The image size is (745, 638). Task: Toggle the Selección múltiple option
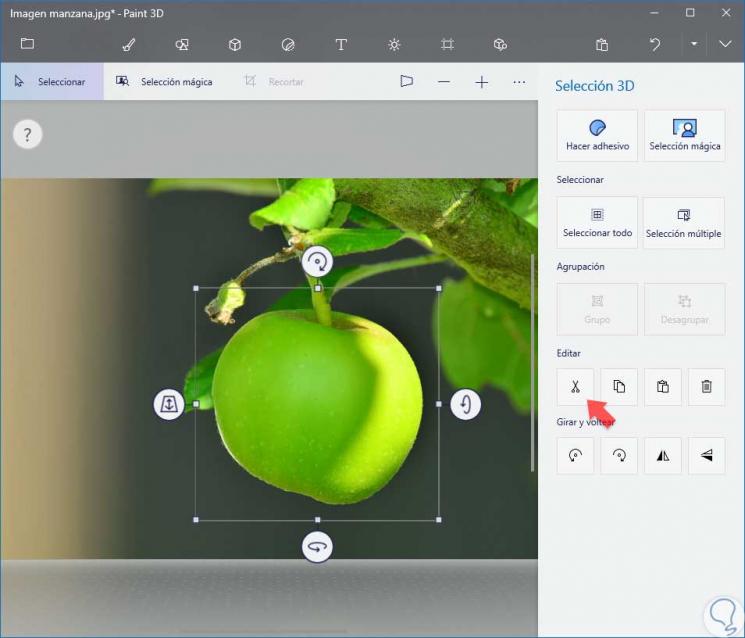[684, 222]
